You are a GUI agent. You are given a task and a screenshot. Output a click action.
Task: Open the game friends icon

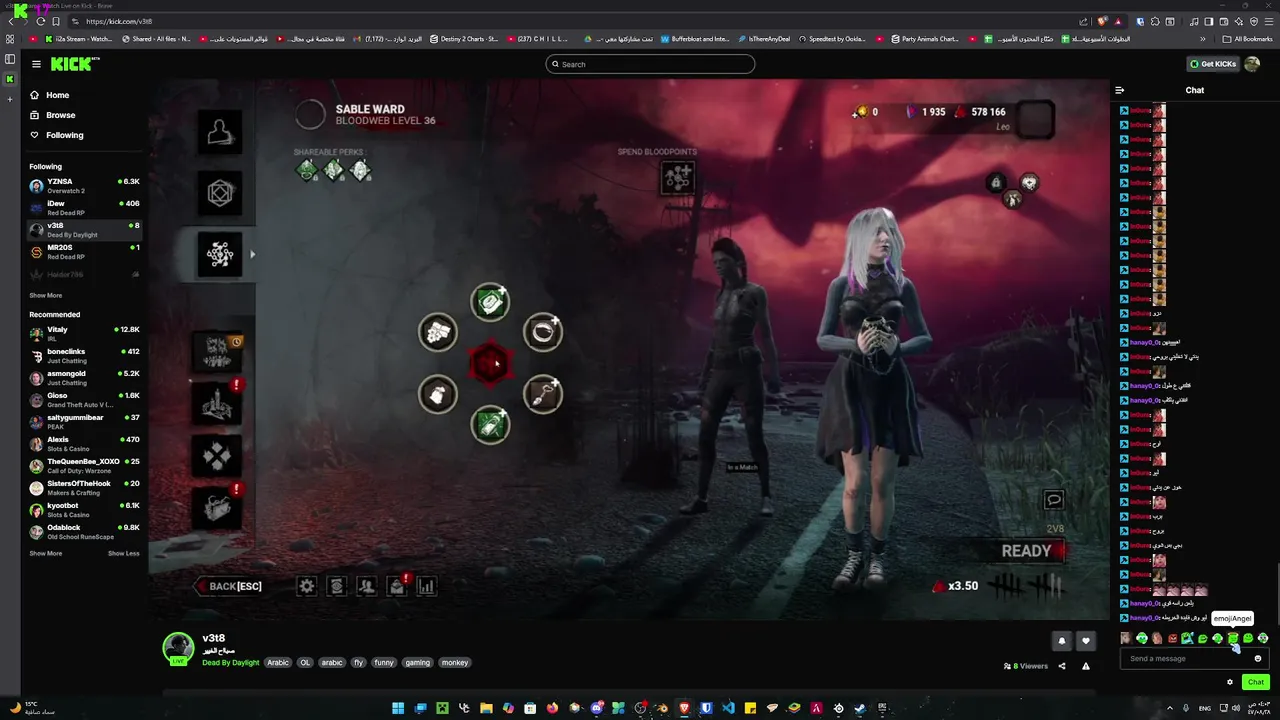point(367,586)
